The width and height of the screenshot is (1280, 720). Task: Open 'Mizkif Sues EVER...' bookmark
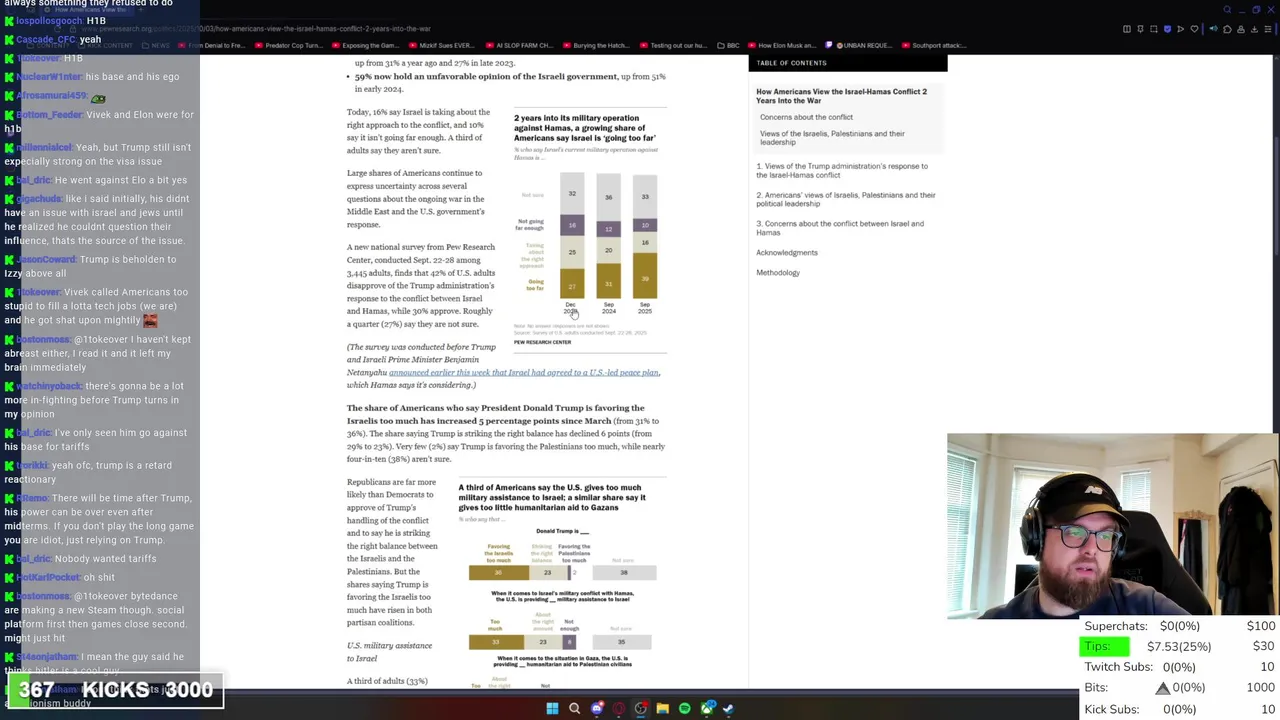pos(443,45)
